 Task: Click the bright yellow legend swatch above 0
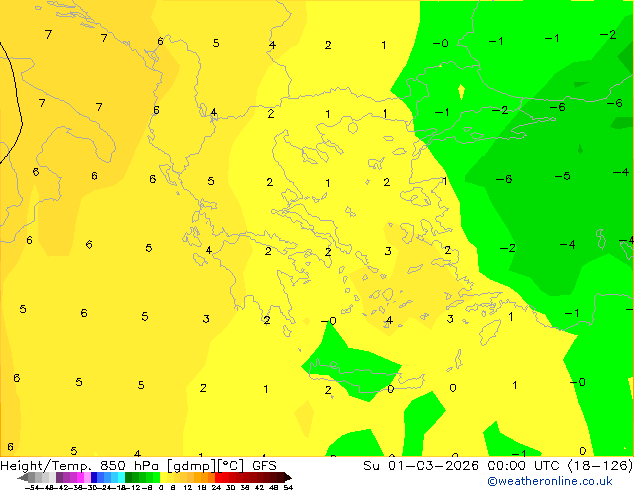point(163,477)
